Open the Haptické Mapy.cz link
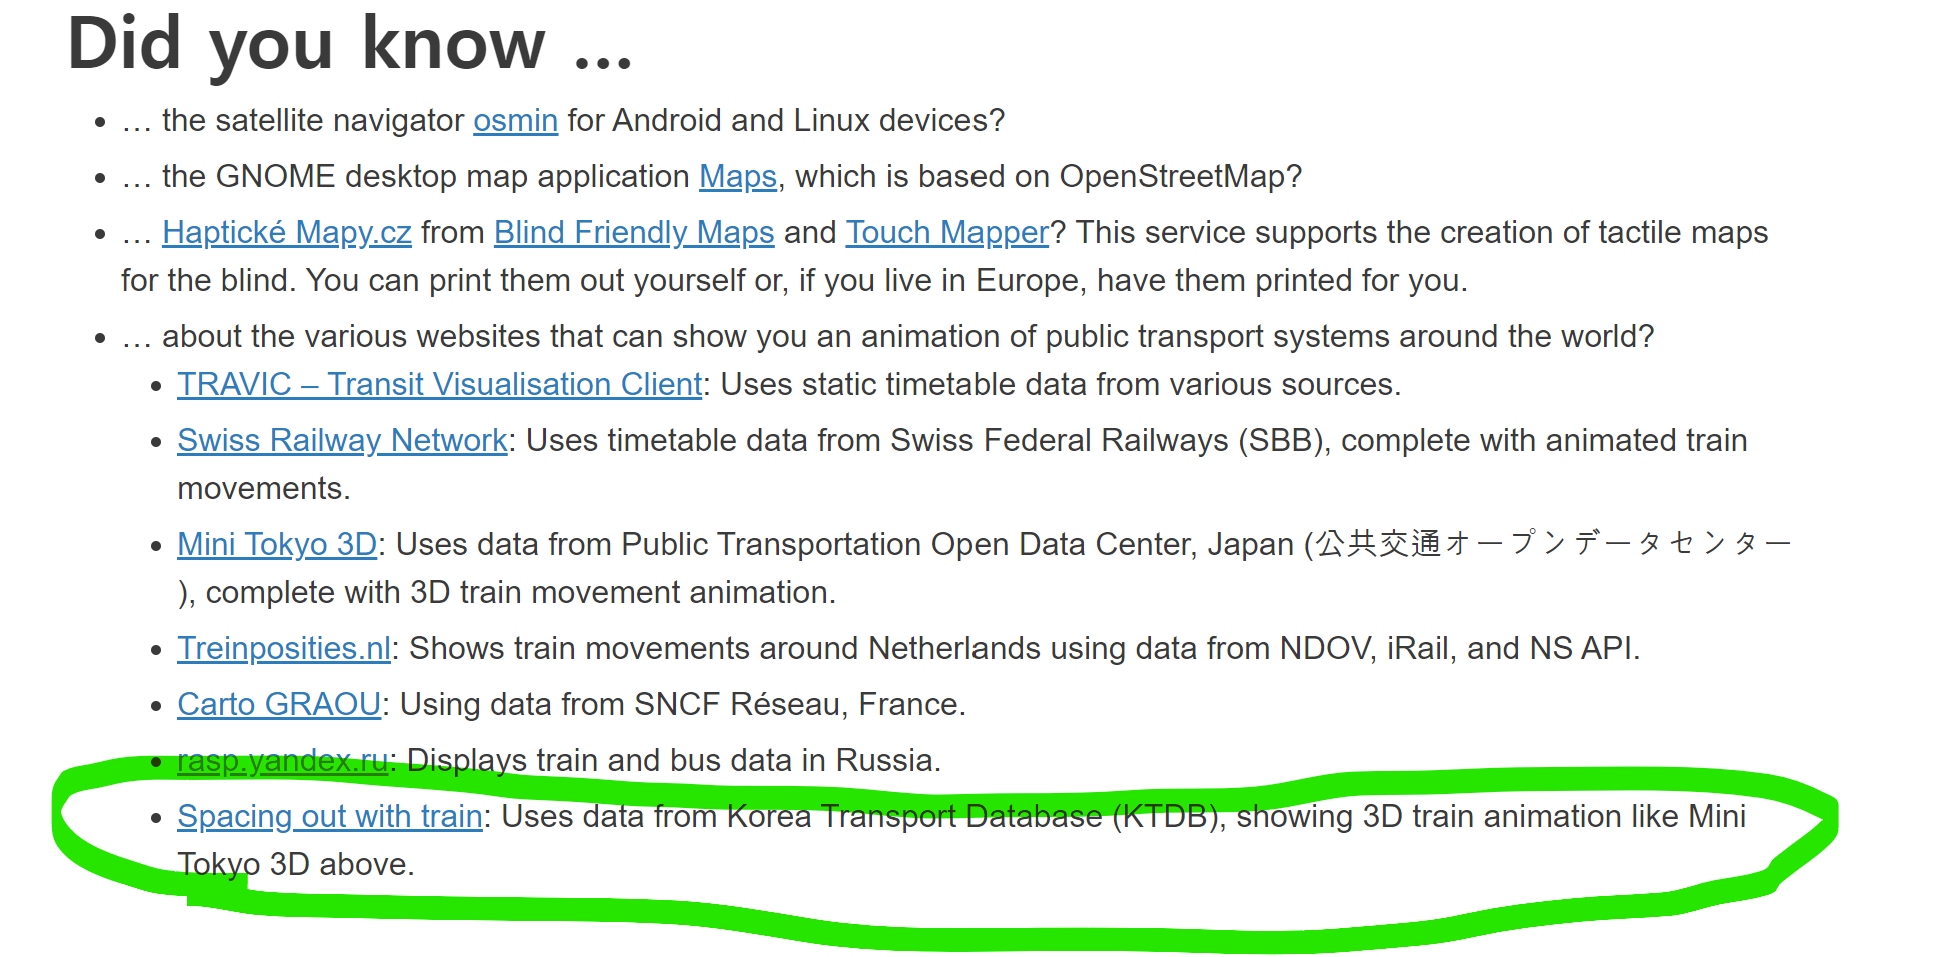 [x=287, y=233]
